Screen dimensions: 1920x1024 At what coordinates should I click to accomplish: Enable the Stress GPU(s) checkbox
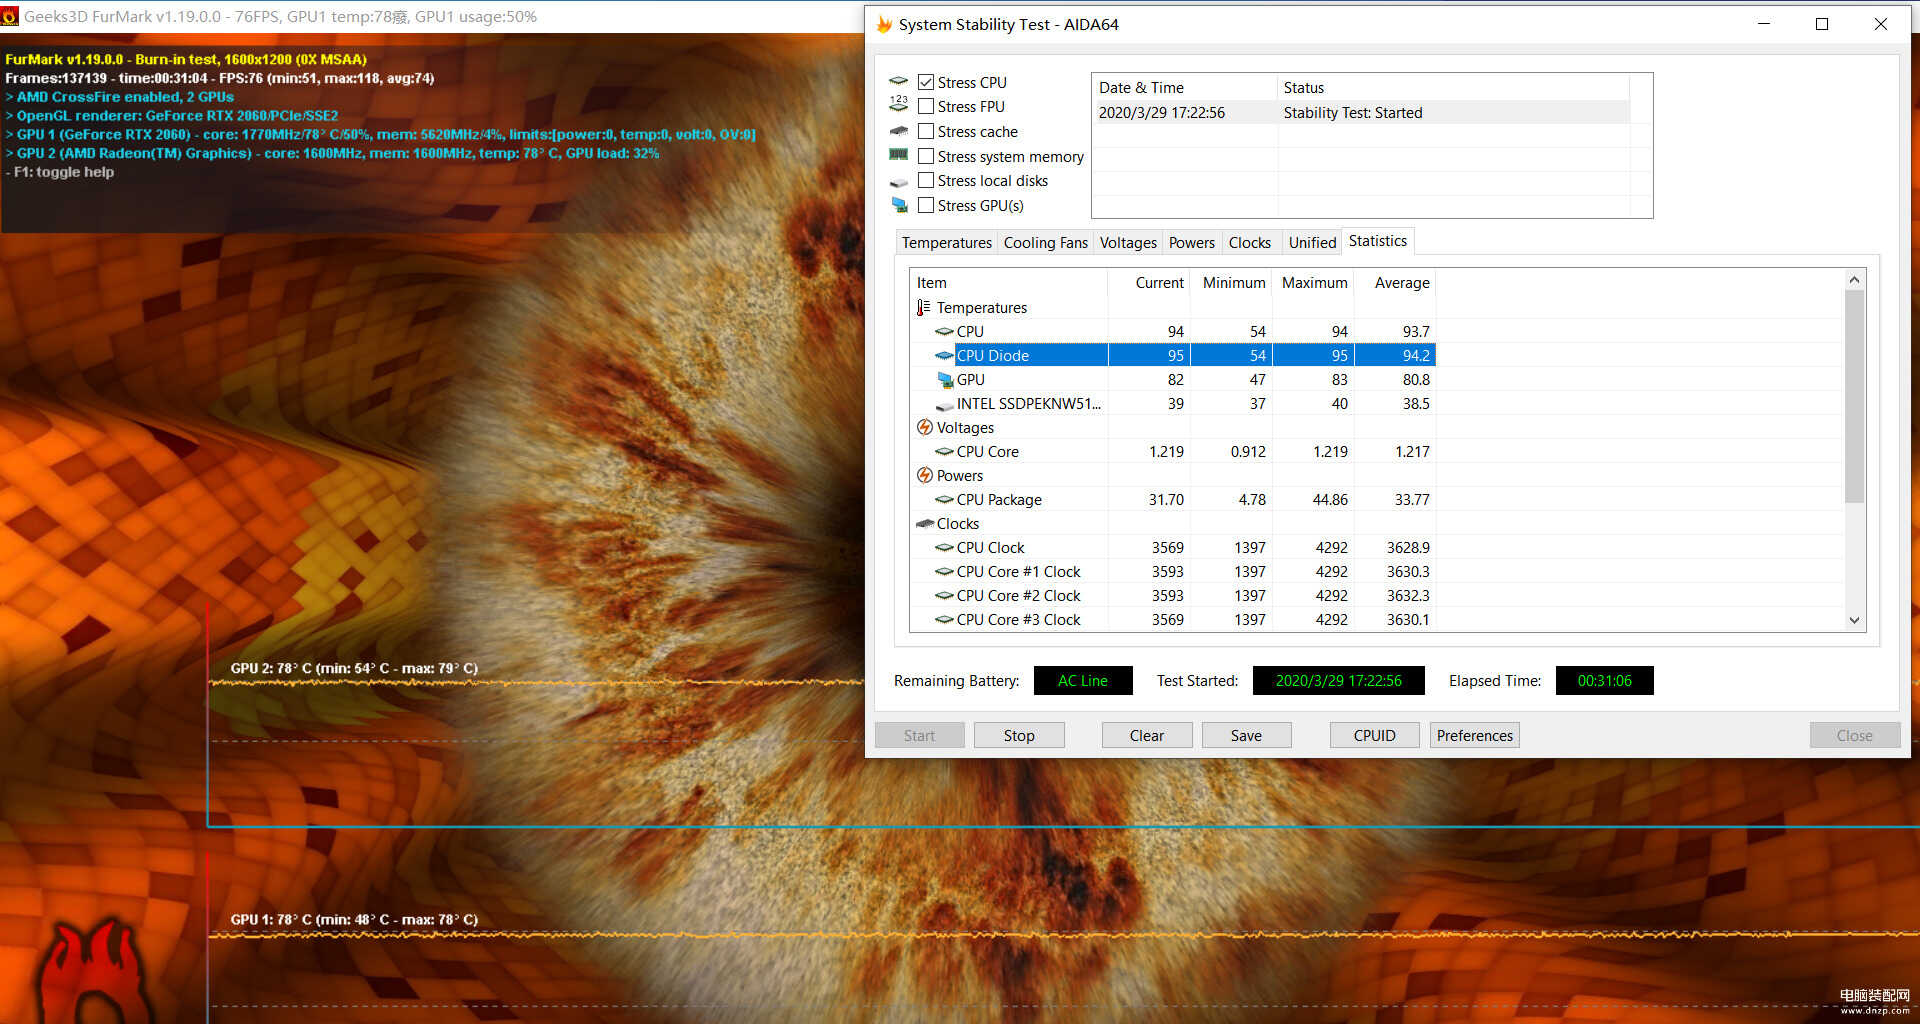coord(926,205)
